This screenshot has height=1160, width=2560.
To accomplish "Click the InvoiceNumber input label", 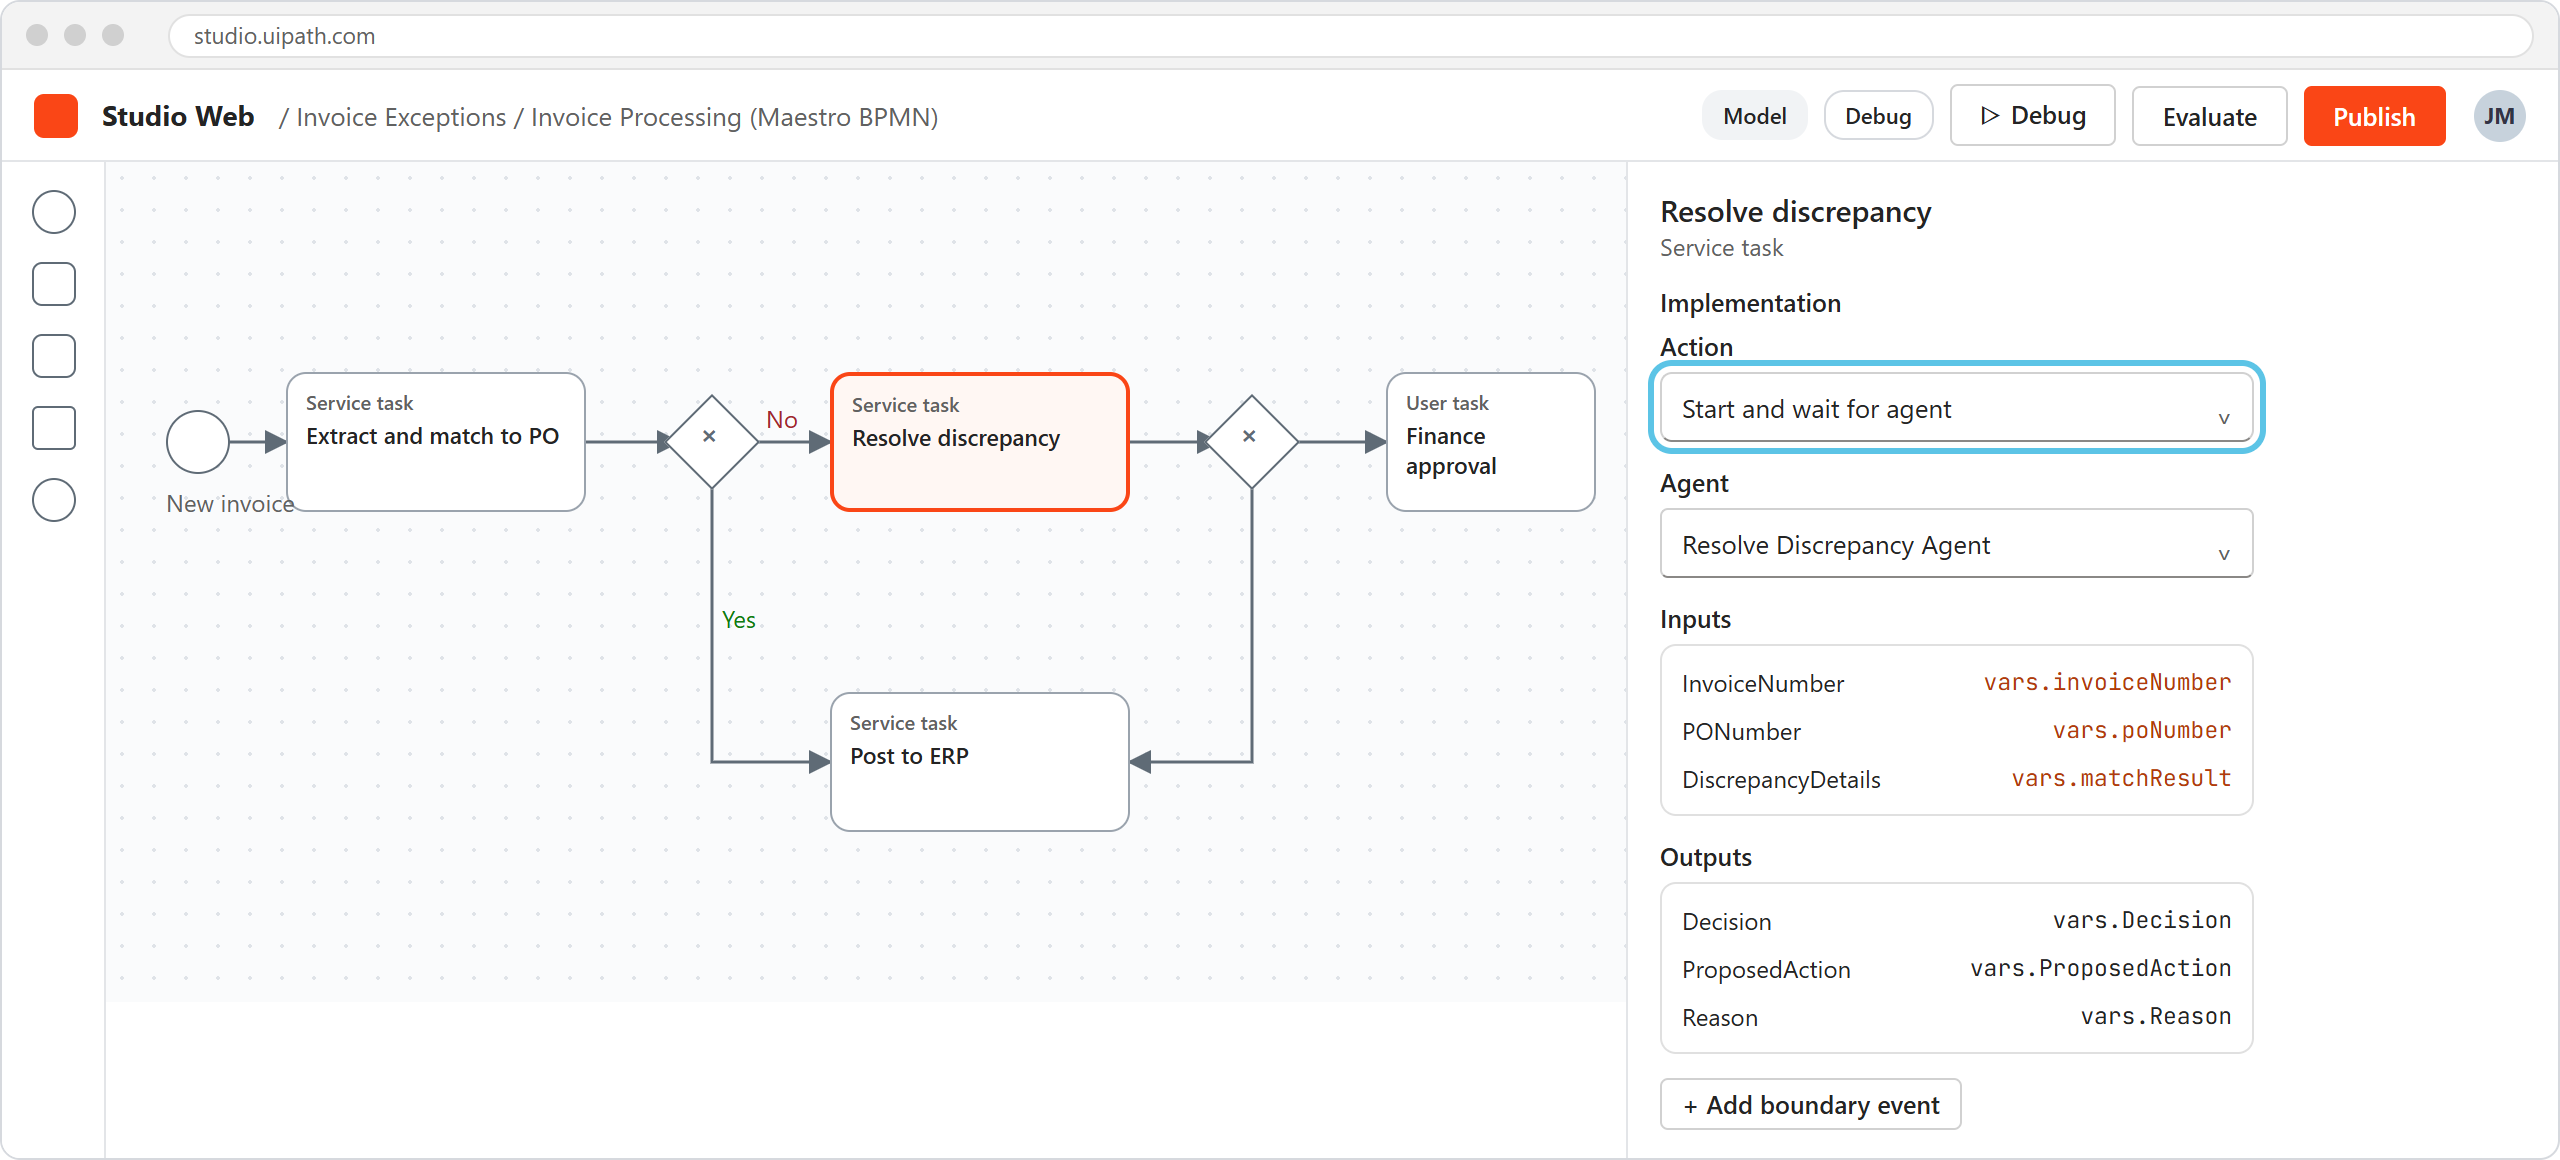I will (1762, 684).
